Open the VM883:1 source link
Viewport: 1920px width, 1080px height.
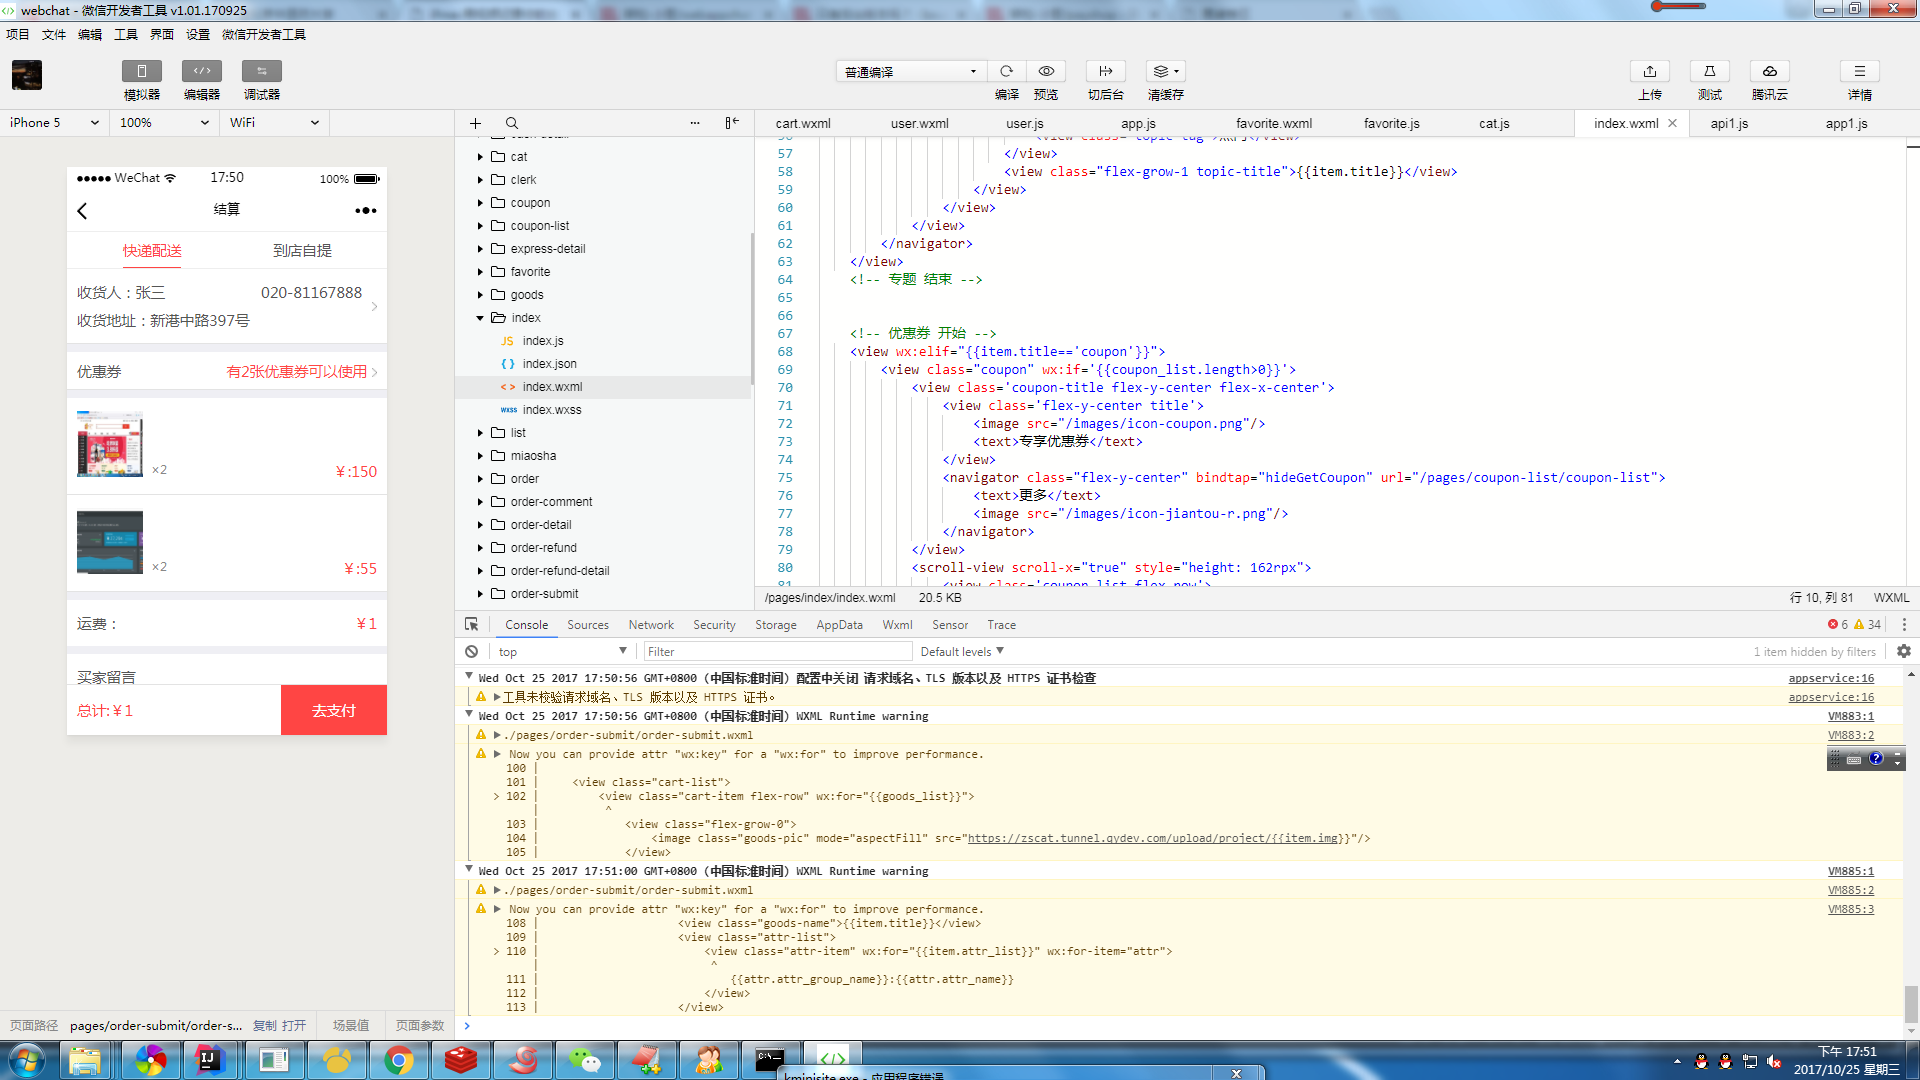point(1851,716)
